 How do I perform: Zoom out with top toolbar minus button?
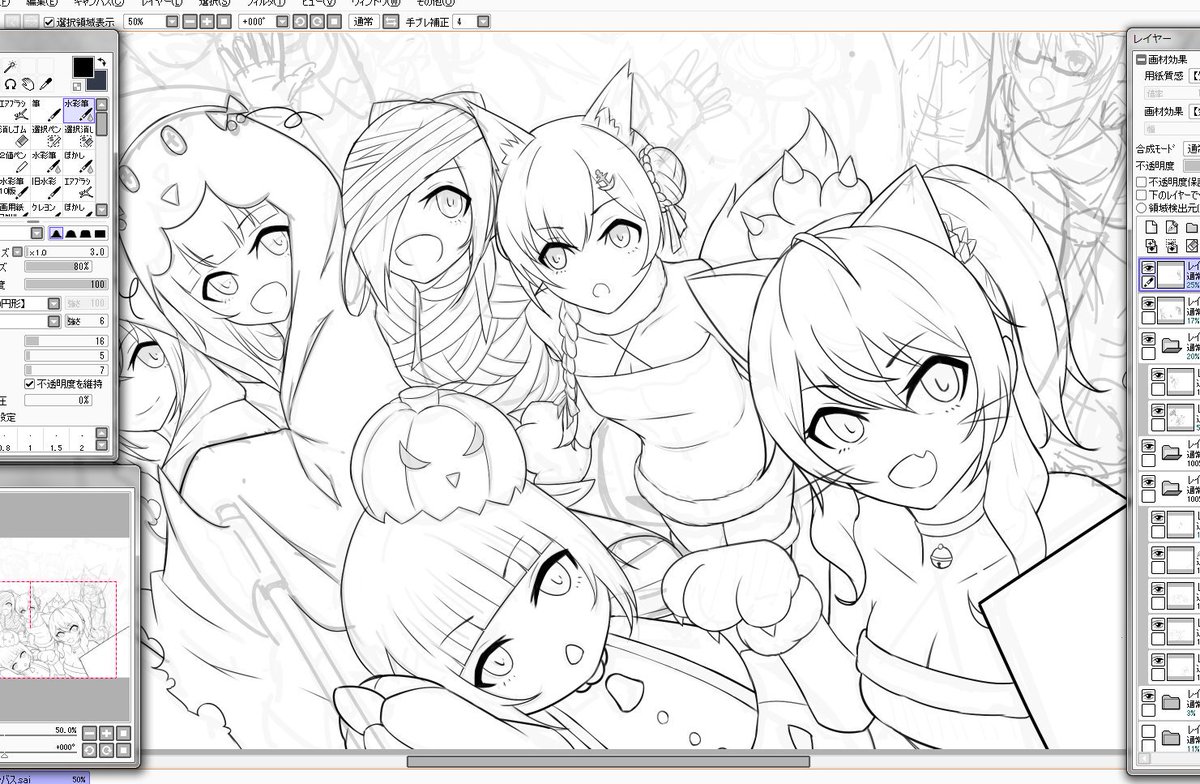point(190,21)
